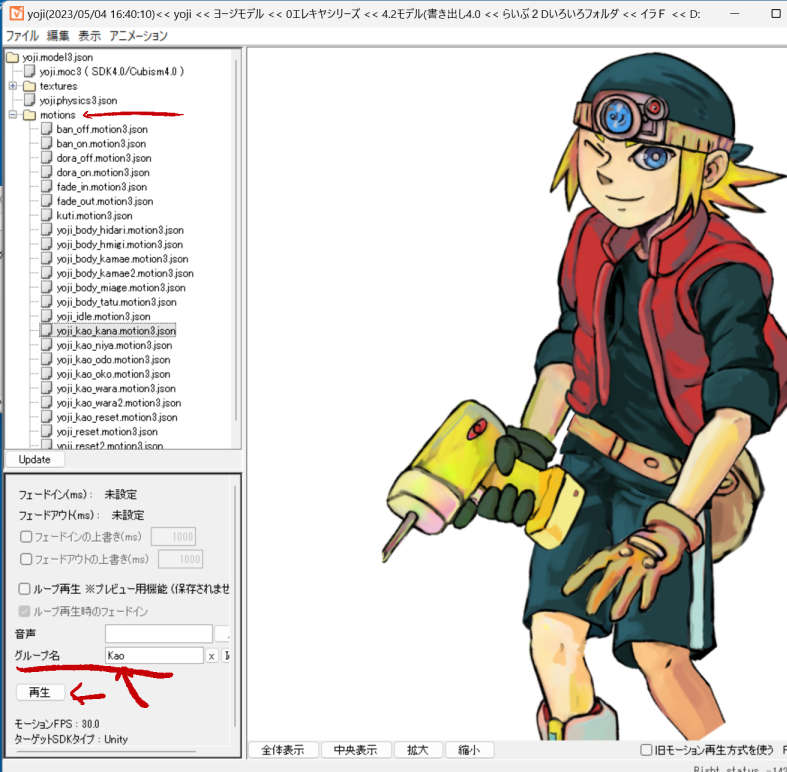Image resolution: width=787 pixels, height=772 pixels.
Task: Click the fade-out override value field
Action: 180,559
